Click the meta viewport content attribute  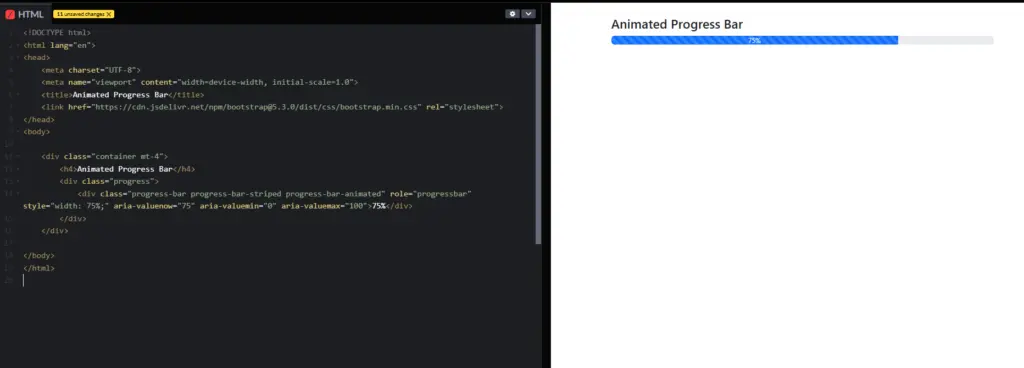(x=248, y=83)
